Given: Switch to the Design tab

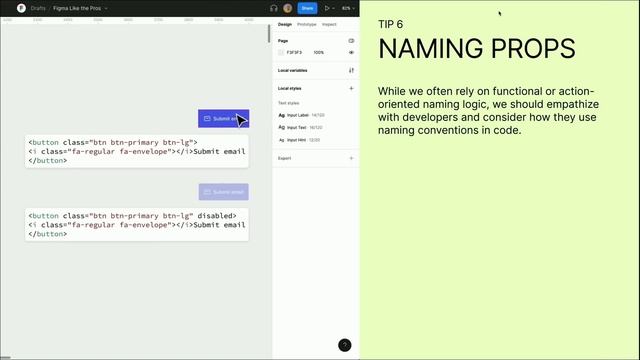Looking at the screenshot, I should click(284, 24).
